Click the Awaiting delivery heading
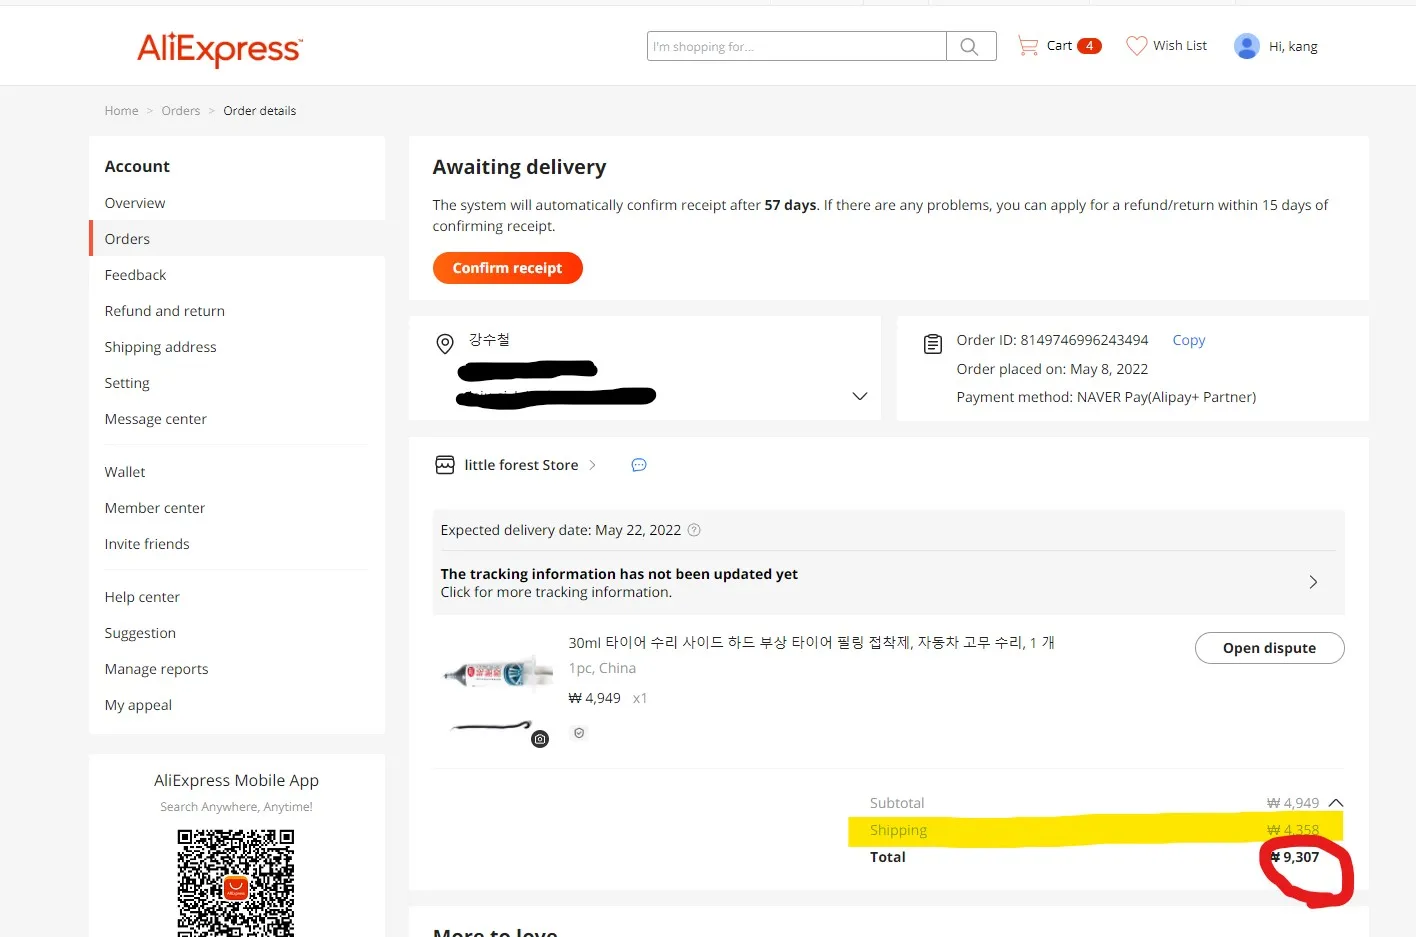The image size is (1416, 937). coord(520,167)
